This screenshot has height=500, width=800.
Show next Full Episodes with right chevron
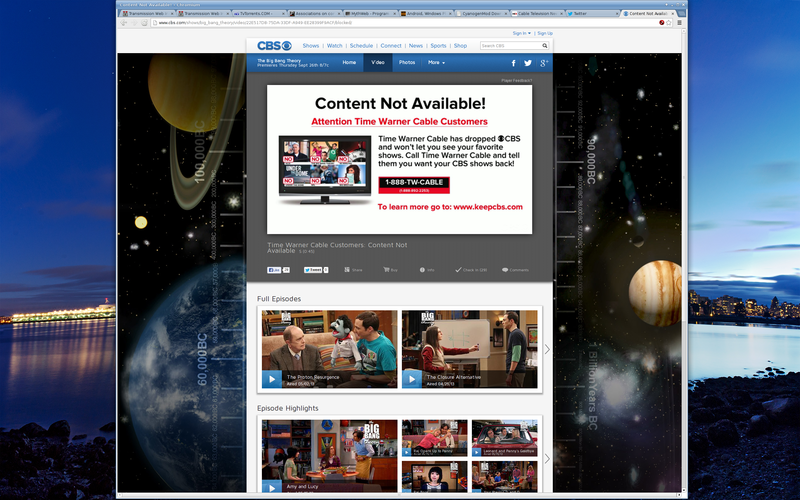pos(547,349)
